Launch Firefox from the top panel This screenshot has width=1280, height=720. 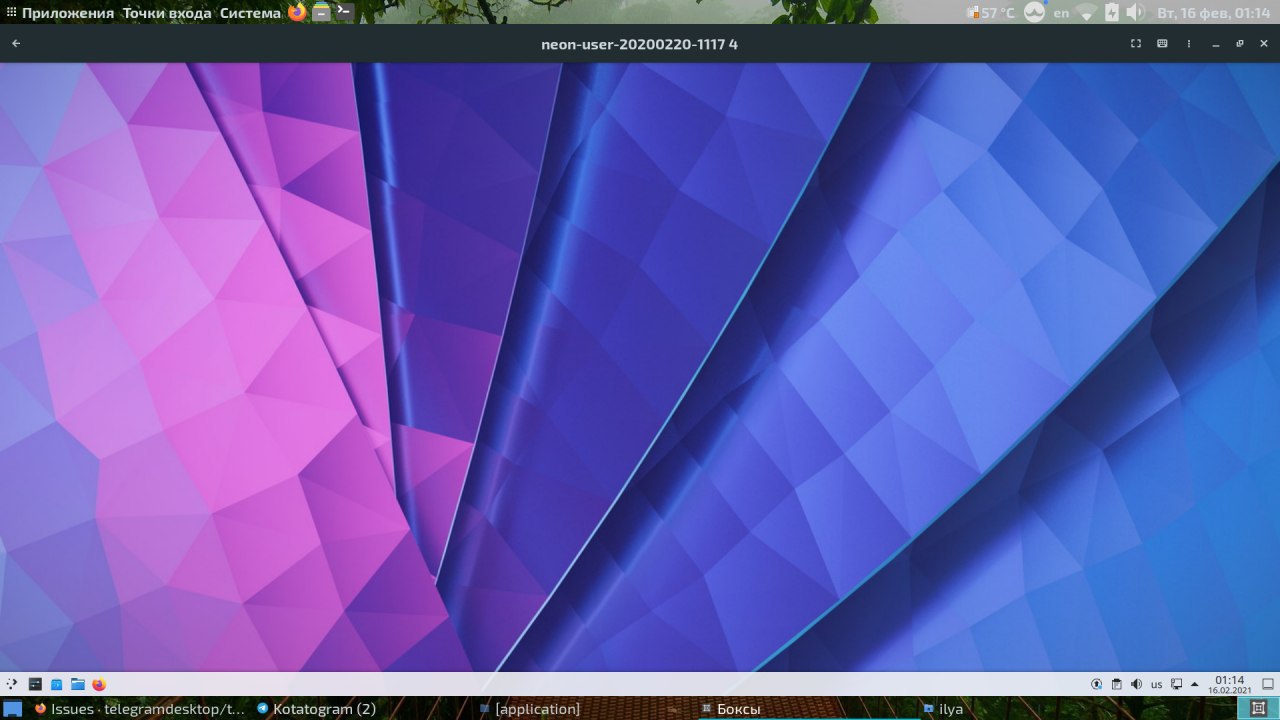tap(298, 12)
